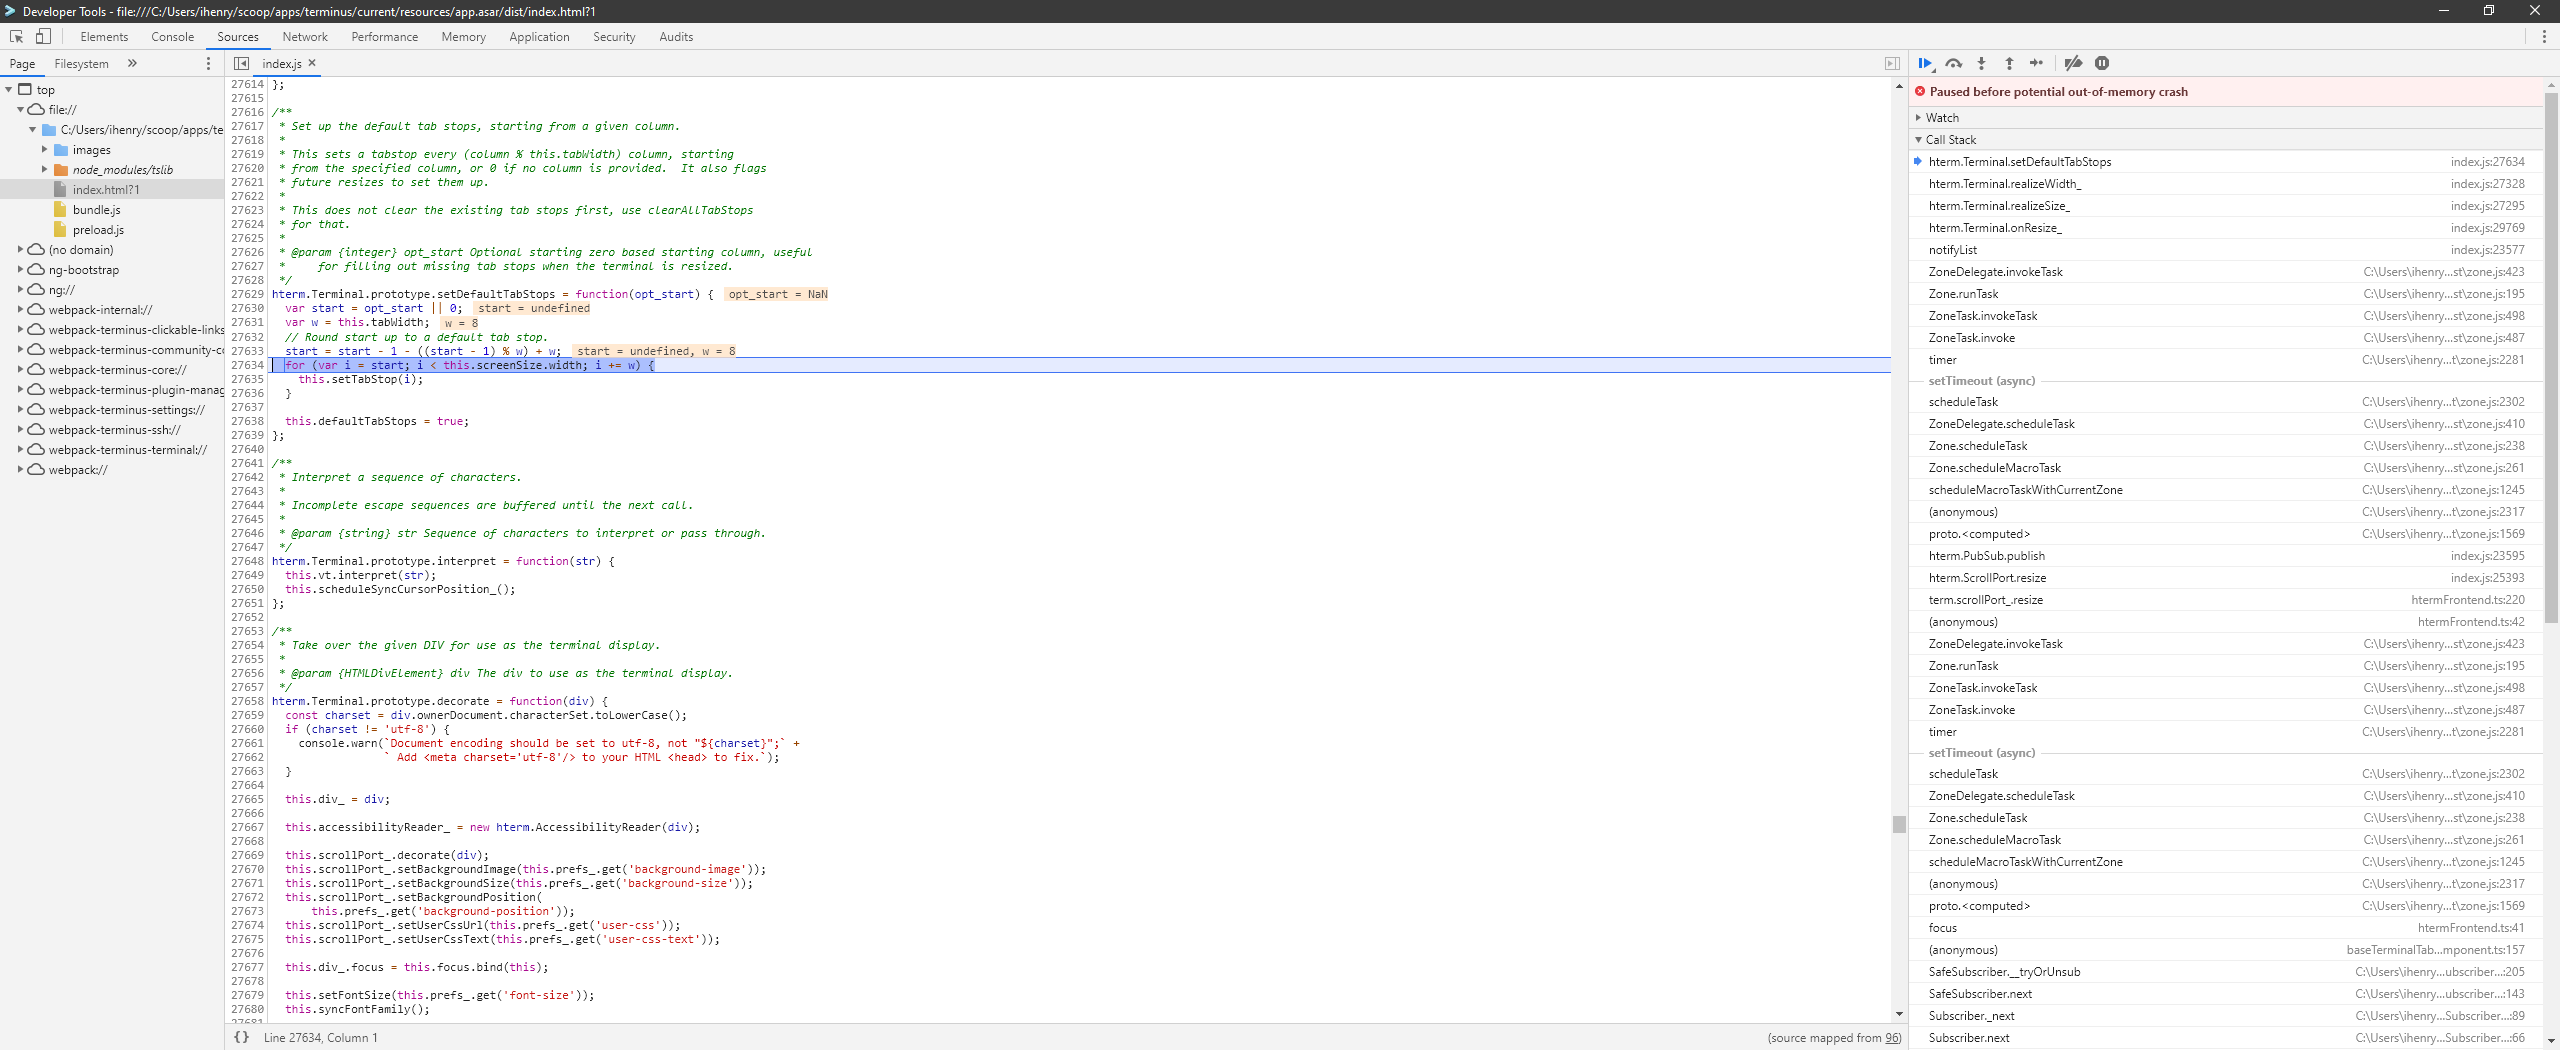This screenshot has height=1050, width=2560.
Task: Click the Deactivate breakpoints icon
Action: (x=2072, y=63)
